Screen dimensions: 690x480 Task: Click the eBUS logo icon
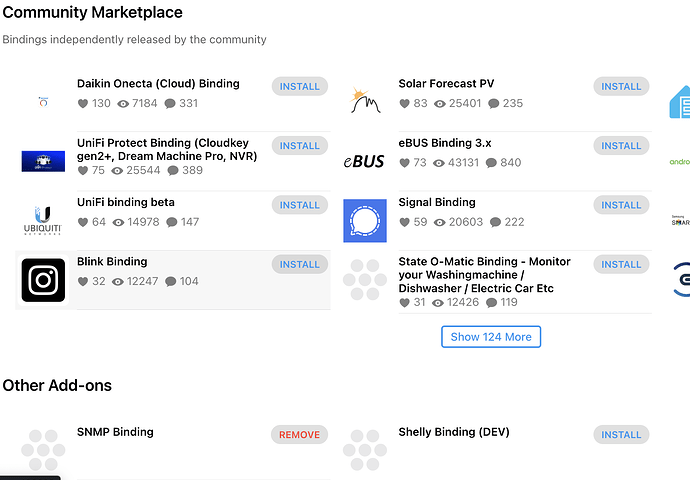(x=364, y=161)
